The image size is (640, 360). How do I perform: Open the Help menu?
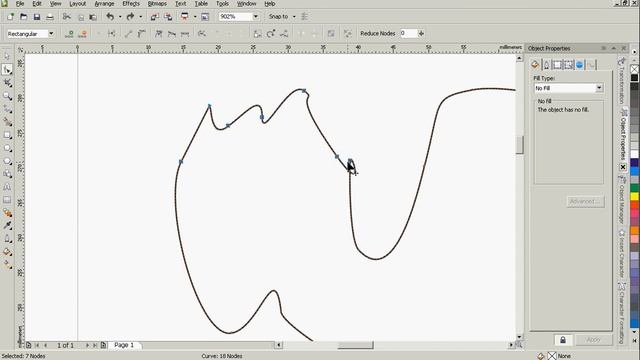269,4
